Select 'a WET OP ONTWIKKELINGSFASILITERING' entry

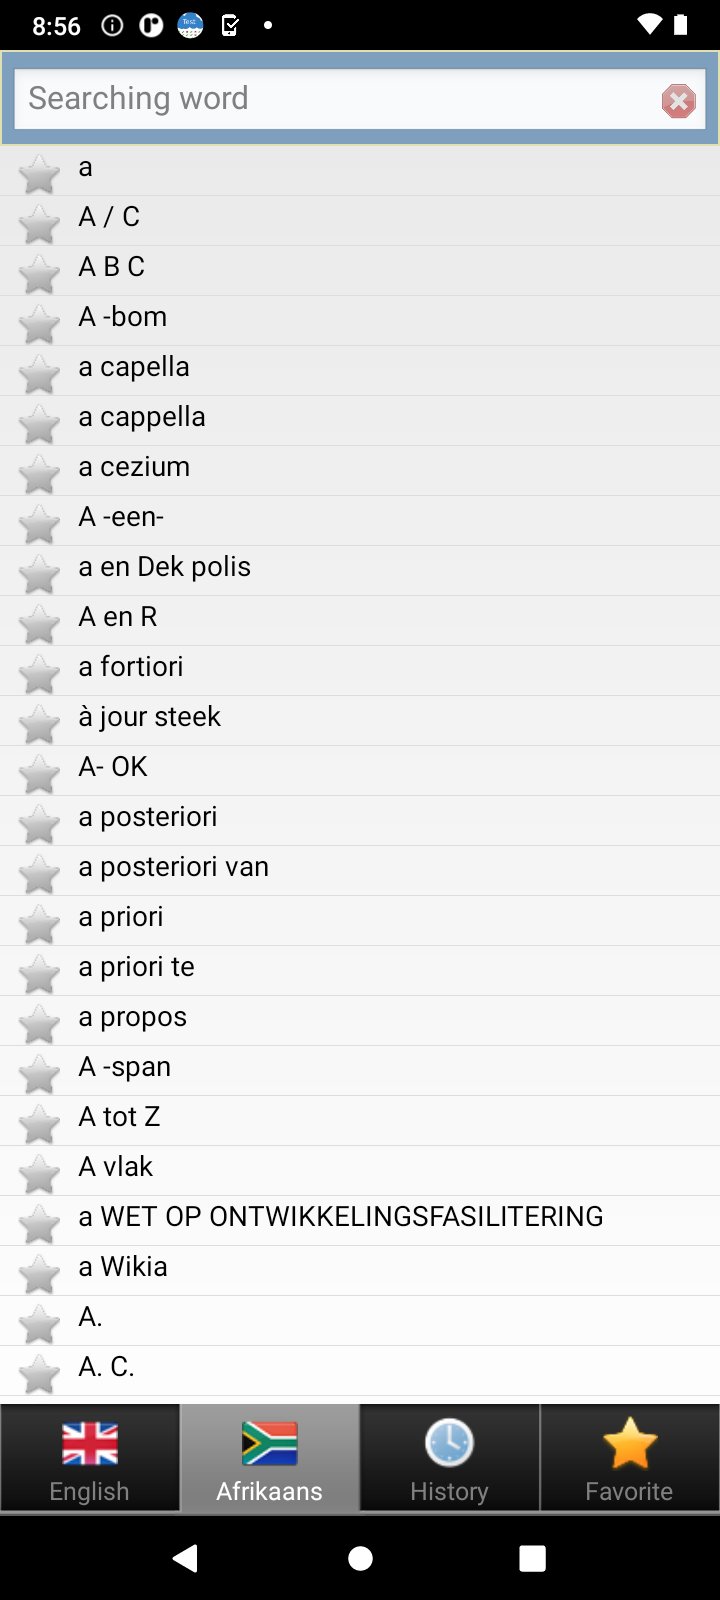341,1217
